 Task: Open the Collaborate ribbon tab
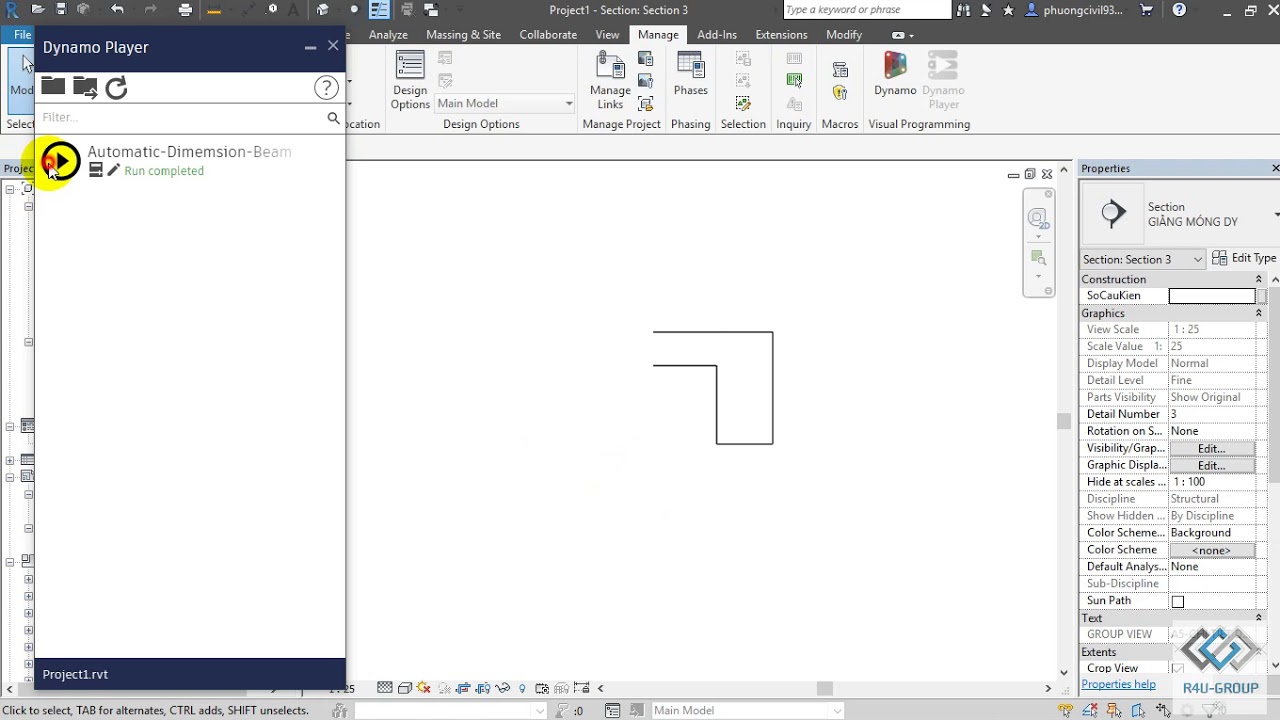(x=548, y=34)
